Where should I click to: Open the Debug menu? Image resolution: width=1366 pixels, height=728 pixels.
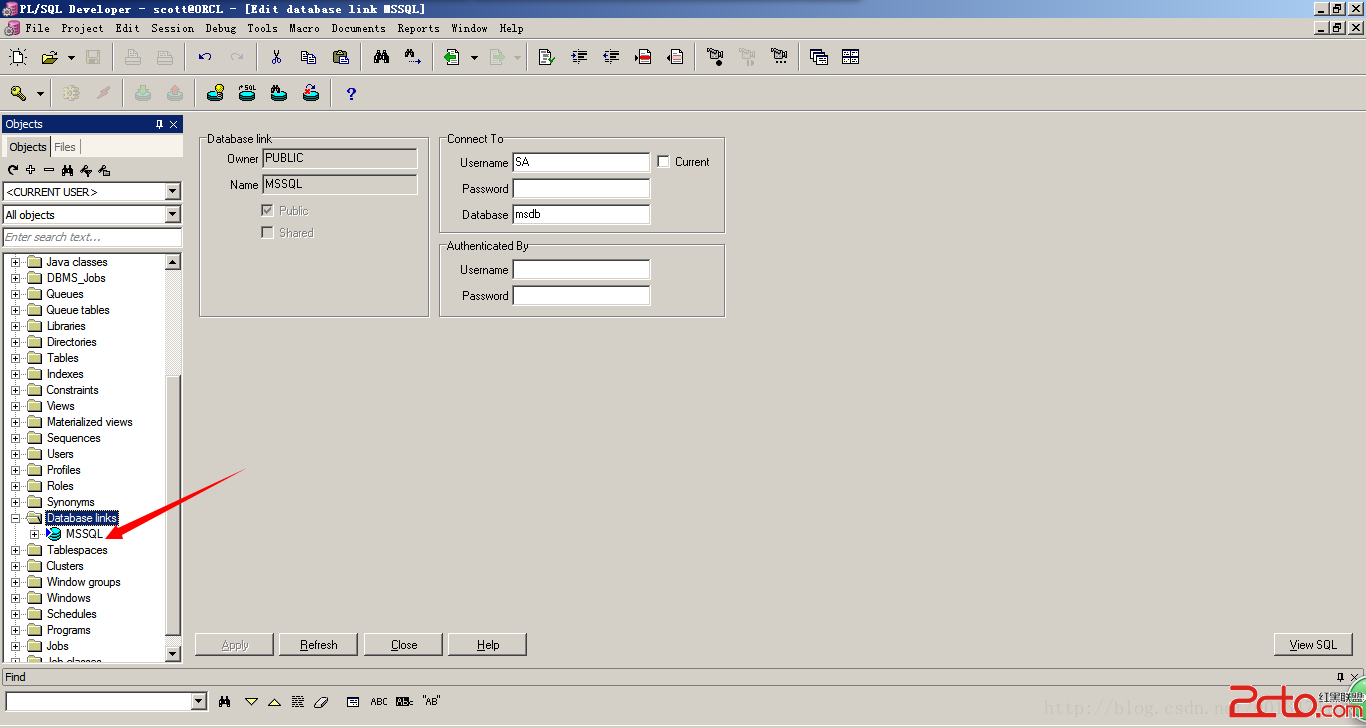pyautogui.click(x=221, y=28)
